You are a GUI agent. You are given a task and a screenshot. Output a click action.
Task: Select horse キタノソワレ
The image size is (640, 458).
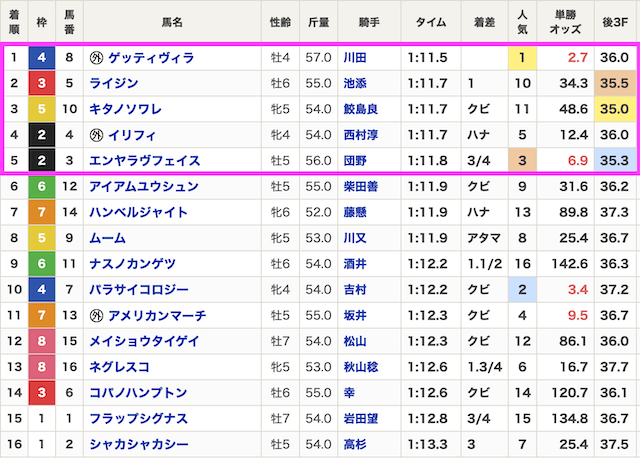coord(126,109)
